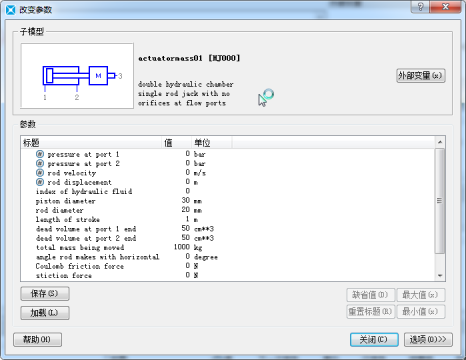Open 帮助 help button
Viewport: 466px width, 360px height.
(37, 339)
